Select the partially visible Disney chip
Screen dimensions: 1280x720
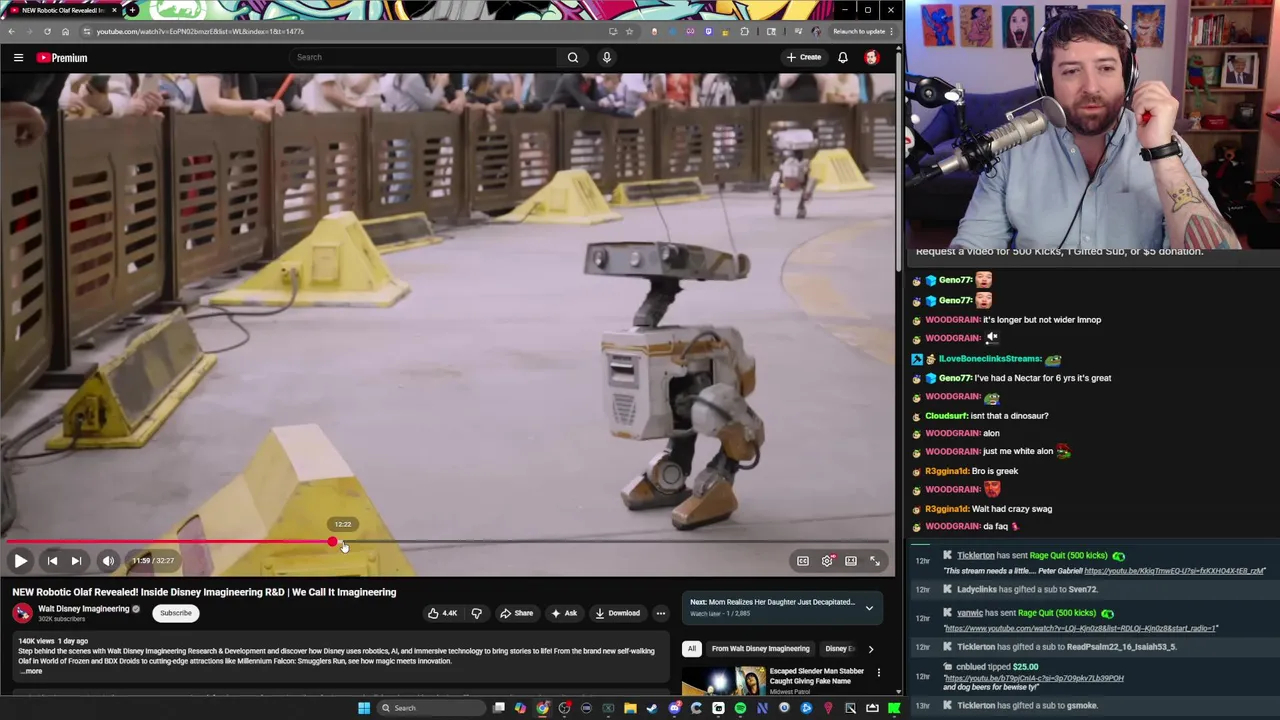click(839, 648)
